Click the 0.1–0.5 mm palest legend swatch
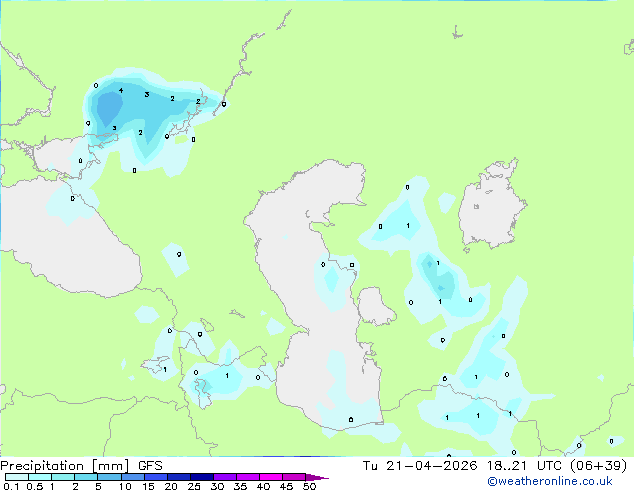 click(17, 477)
